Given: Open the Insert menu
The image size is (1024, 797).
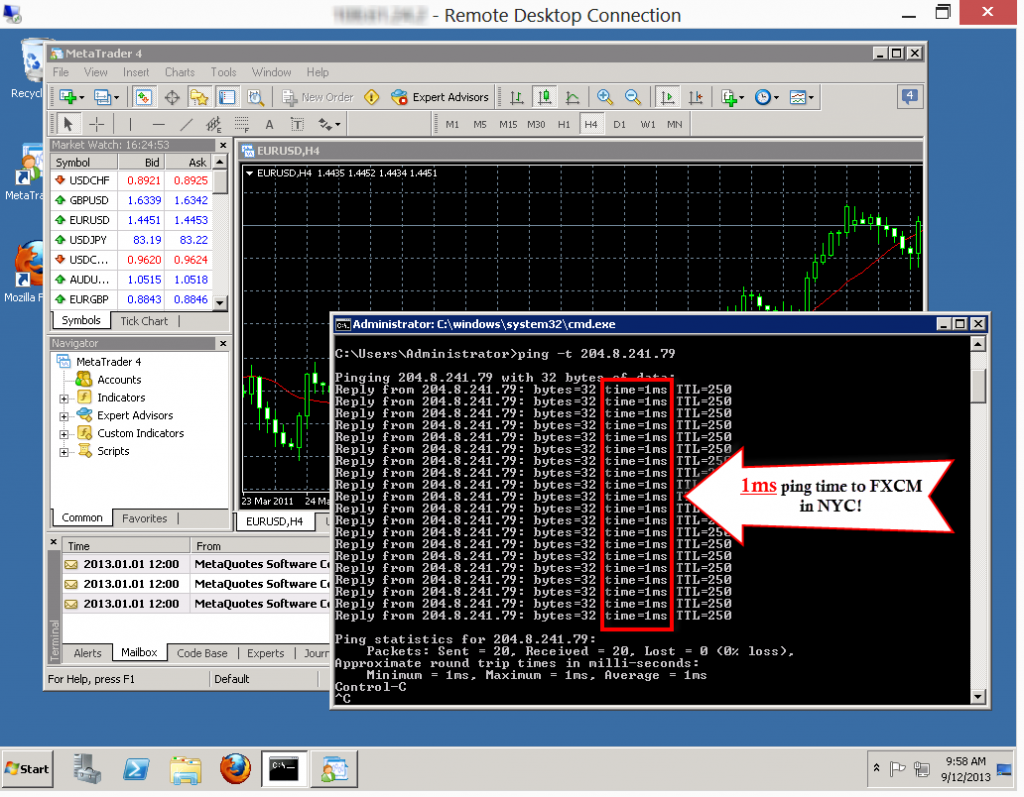Looking at the screenshot, I should (136, 72).
